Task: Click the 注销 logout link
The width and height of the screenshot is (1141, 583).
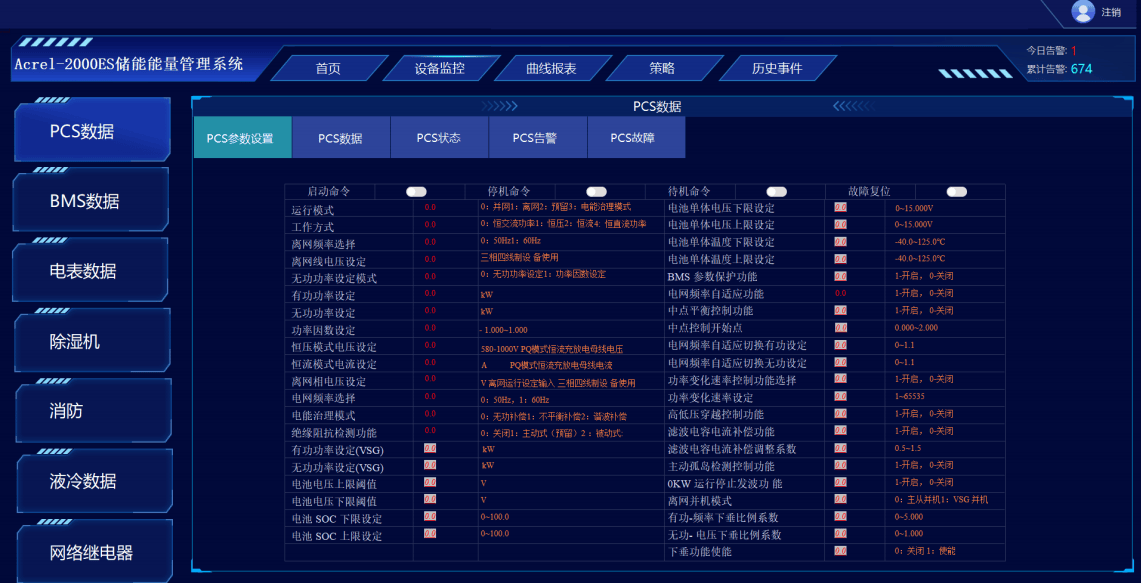Action: click(x=1111, y=12)
